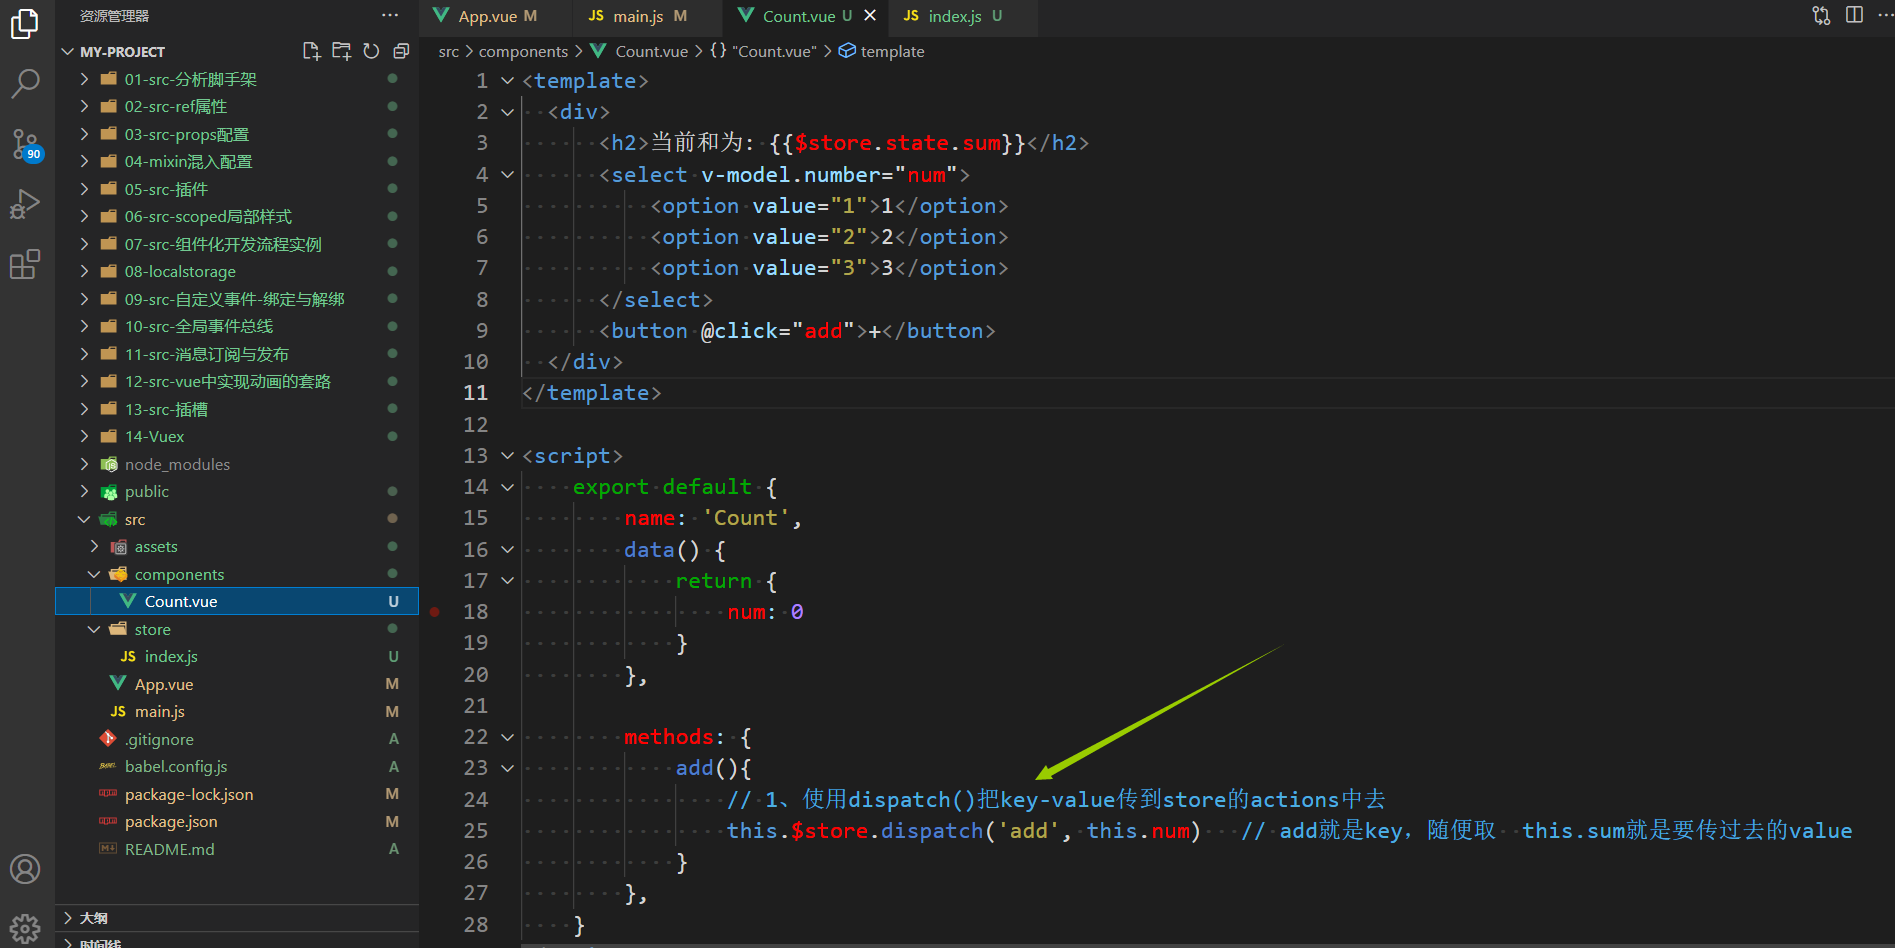Click the 'Count' name string on line 15
The image size is (1895, 948).
point(745,518)
